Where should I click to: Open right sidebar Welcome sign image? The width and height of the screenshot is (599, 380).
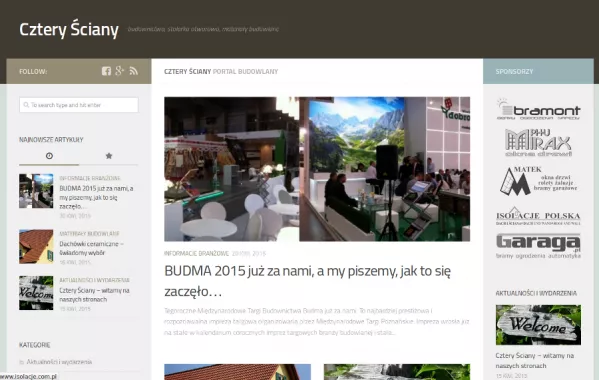click(538, 325)
